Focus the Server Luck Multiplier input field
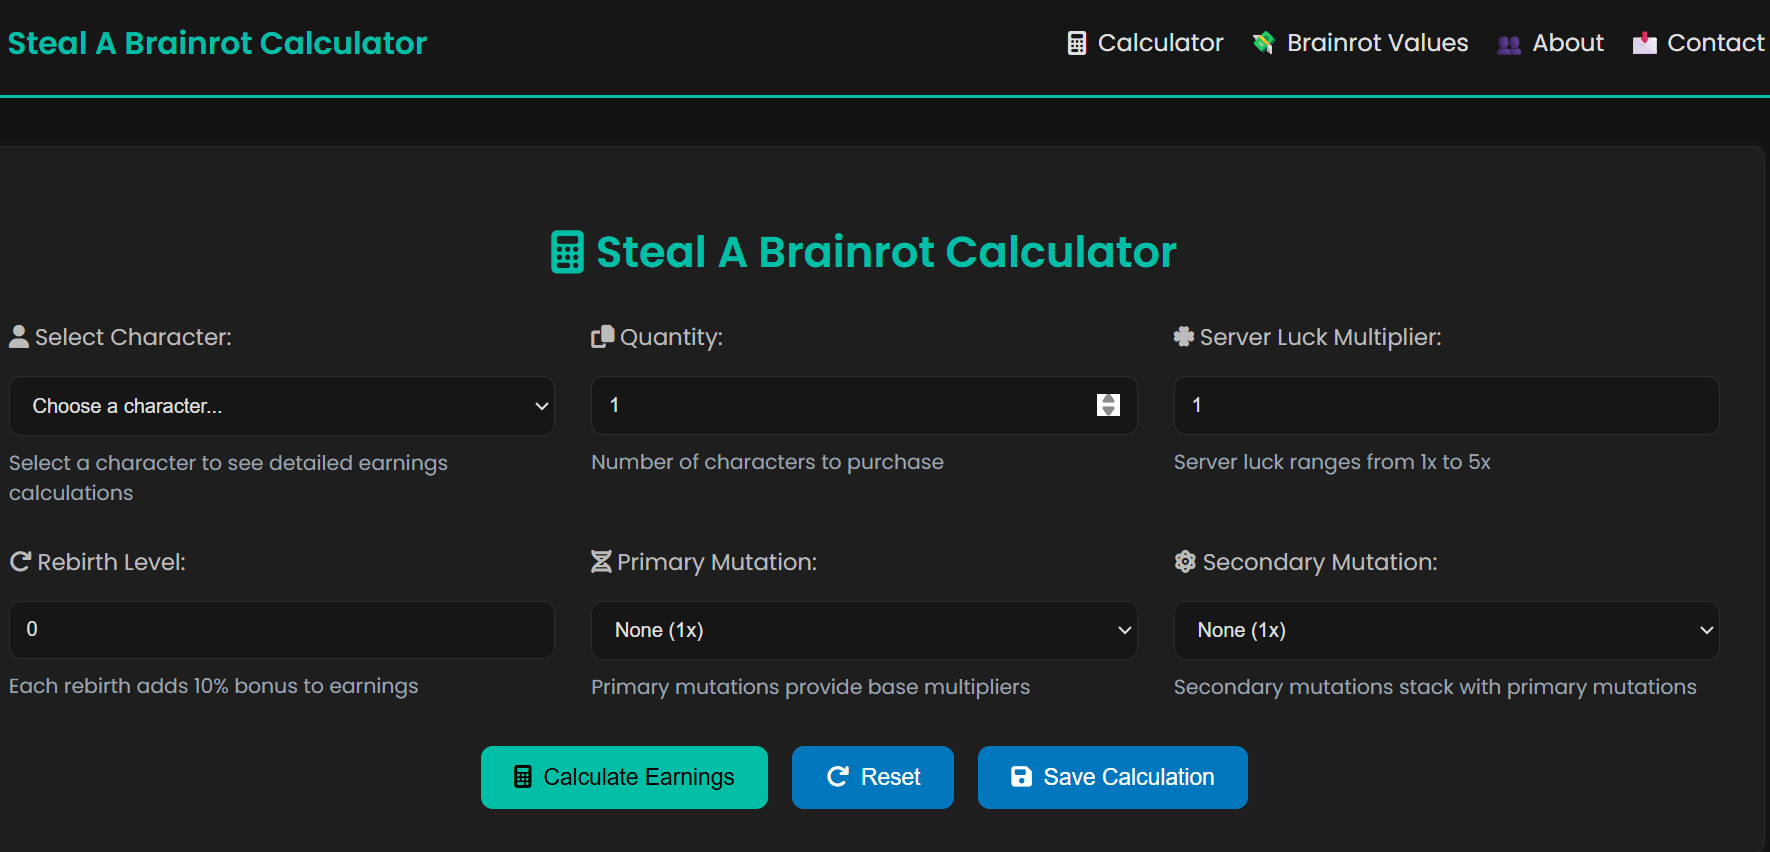This screenshot has height=852, width=1770. click(1446, 405)
